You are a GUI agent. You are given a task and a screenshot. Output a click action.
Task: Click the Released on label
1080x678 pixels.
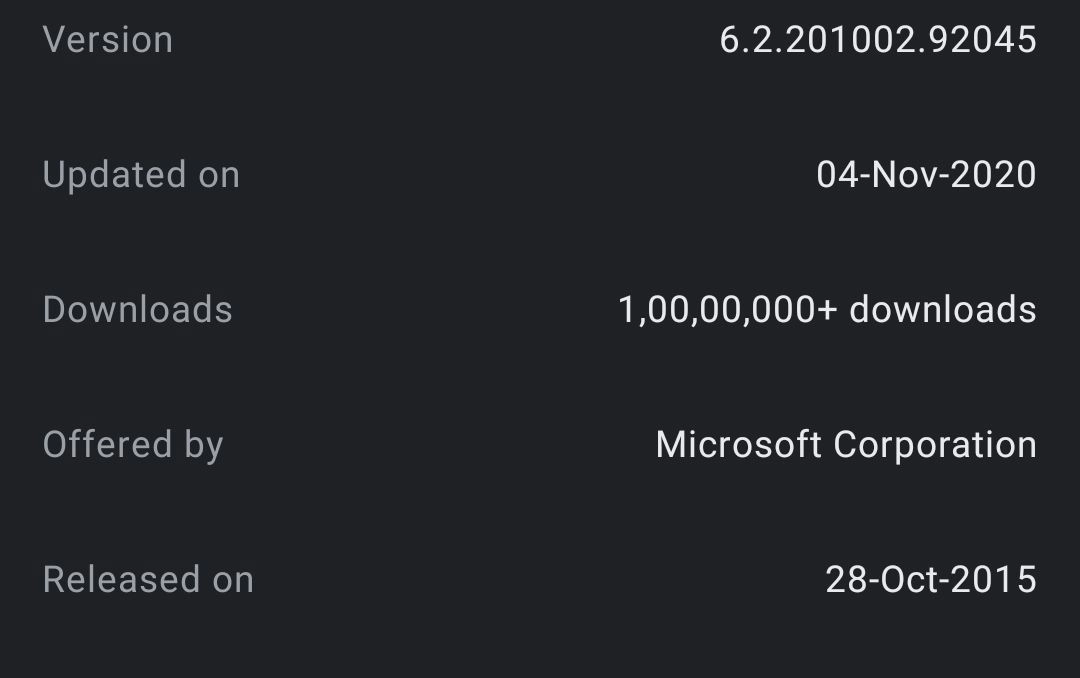(x=148, y=580)
